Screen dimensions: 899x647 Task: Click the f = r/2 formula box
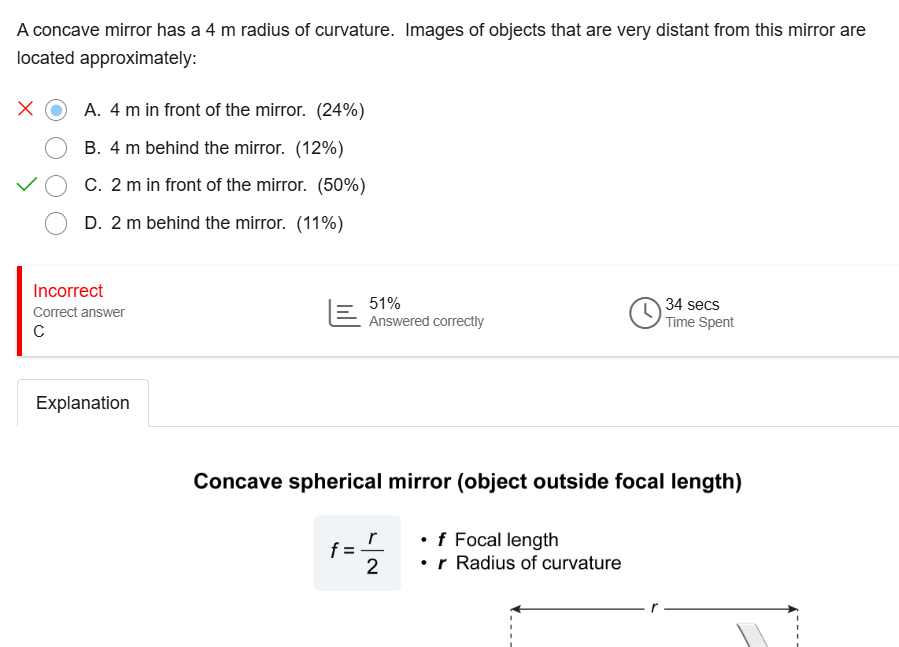coord(357,552)
